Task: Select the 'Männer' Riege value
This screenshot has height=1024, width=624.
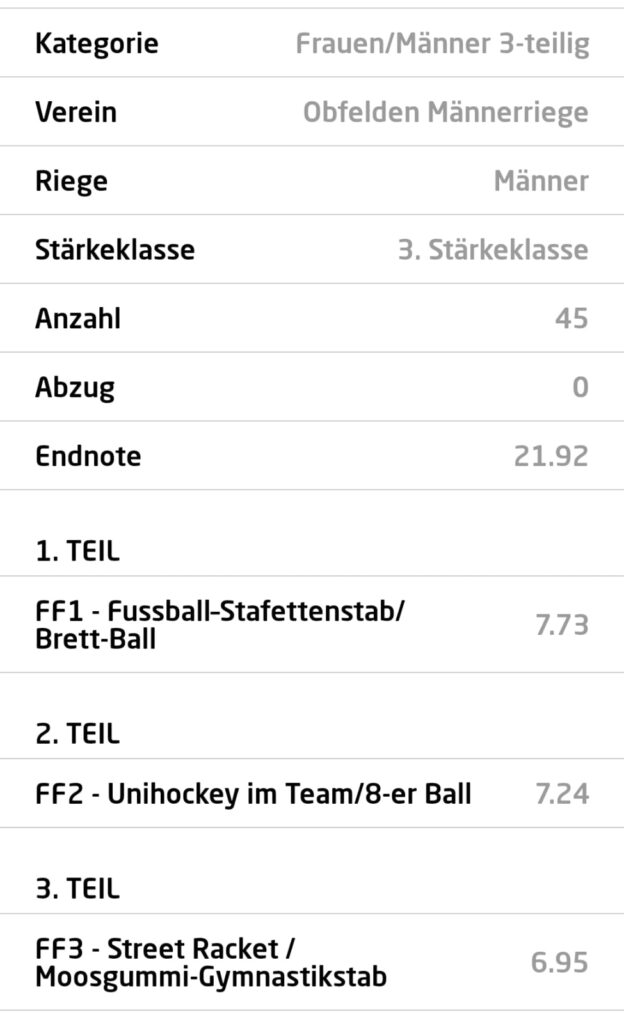Action: click(540, 181)
